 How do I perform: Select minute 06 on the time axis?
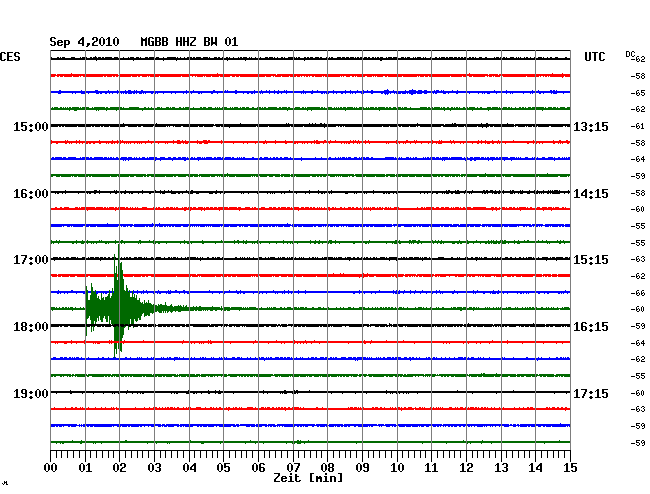(258, 468)
